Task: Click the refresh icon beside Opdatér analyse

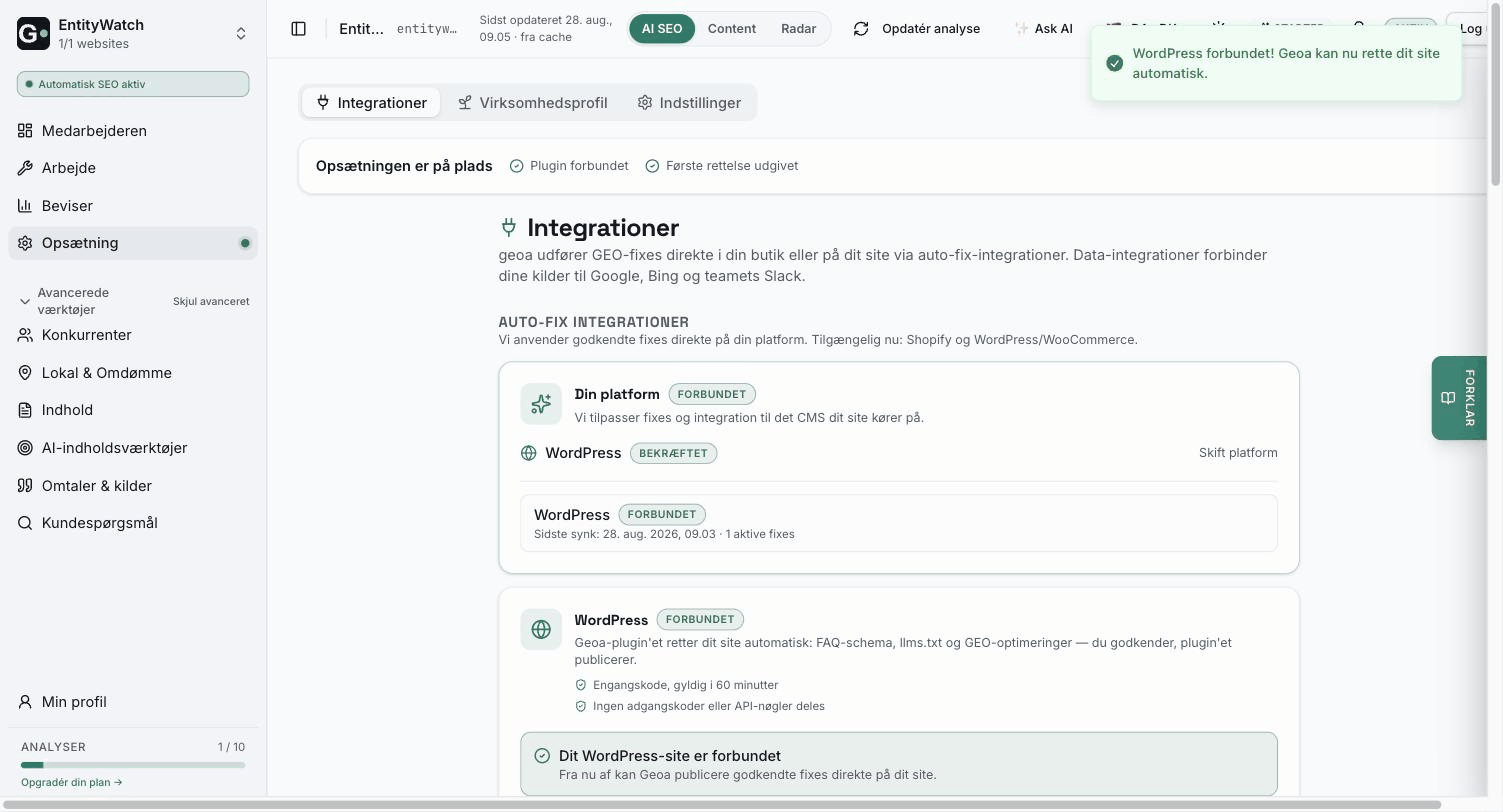Action: coord(861,29)
